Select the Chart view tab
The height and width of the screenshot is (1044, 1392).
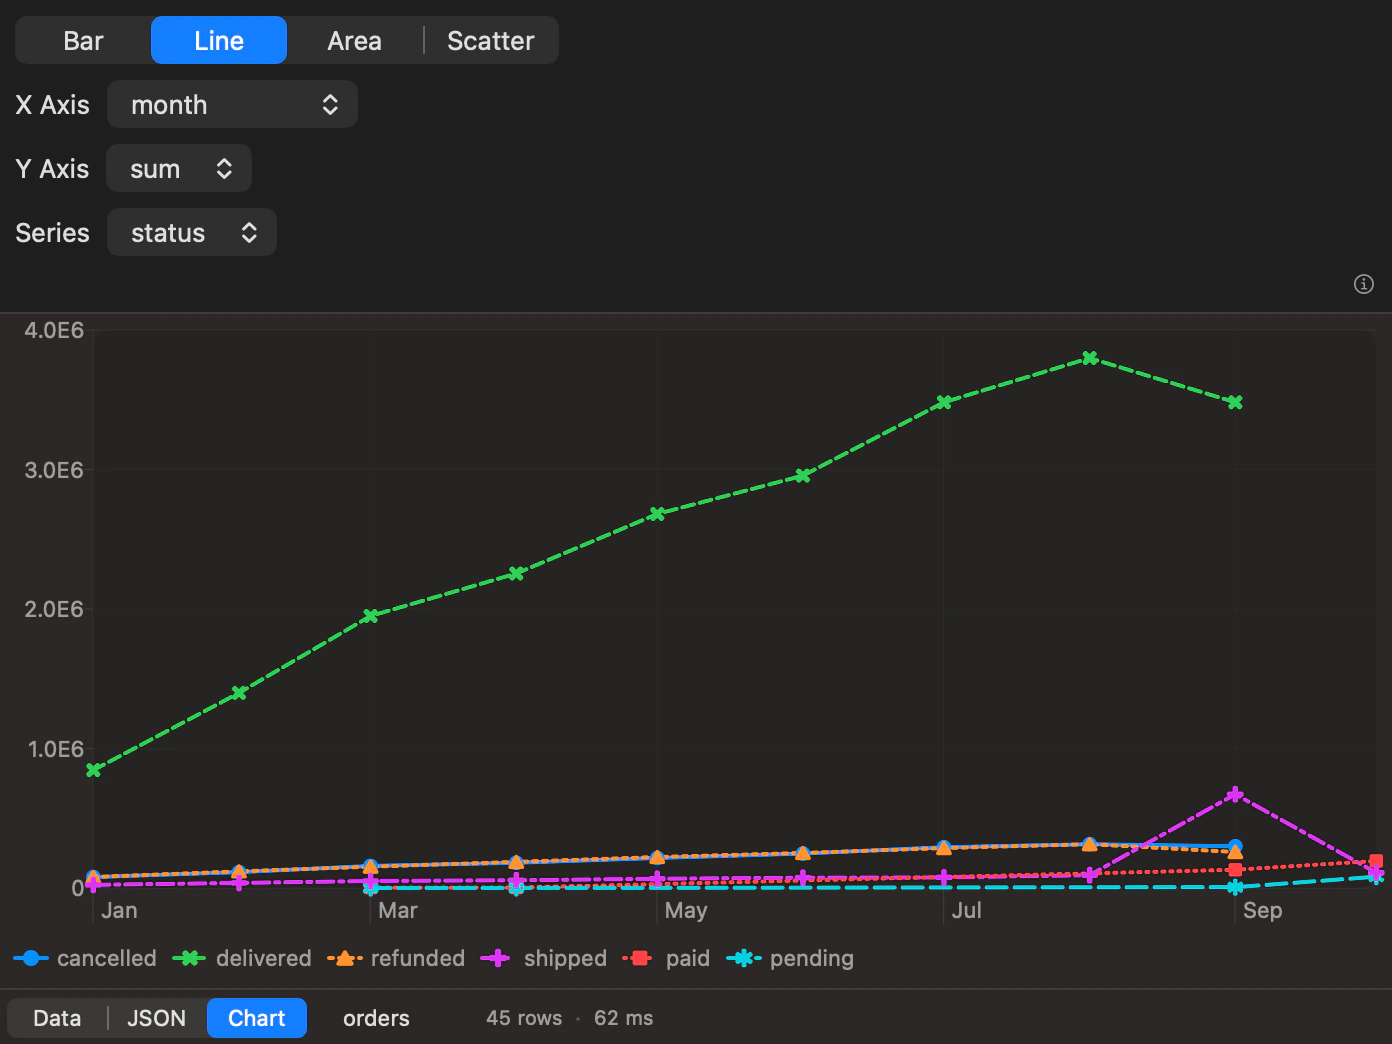tap(257, 1018)
